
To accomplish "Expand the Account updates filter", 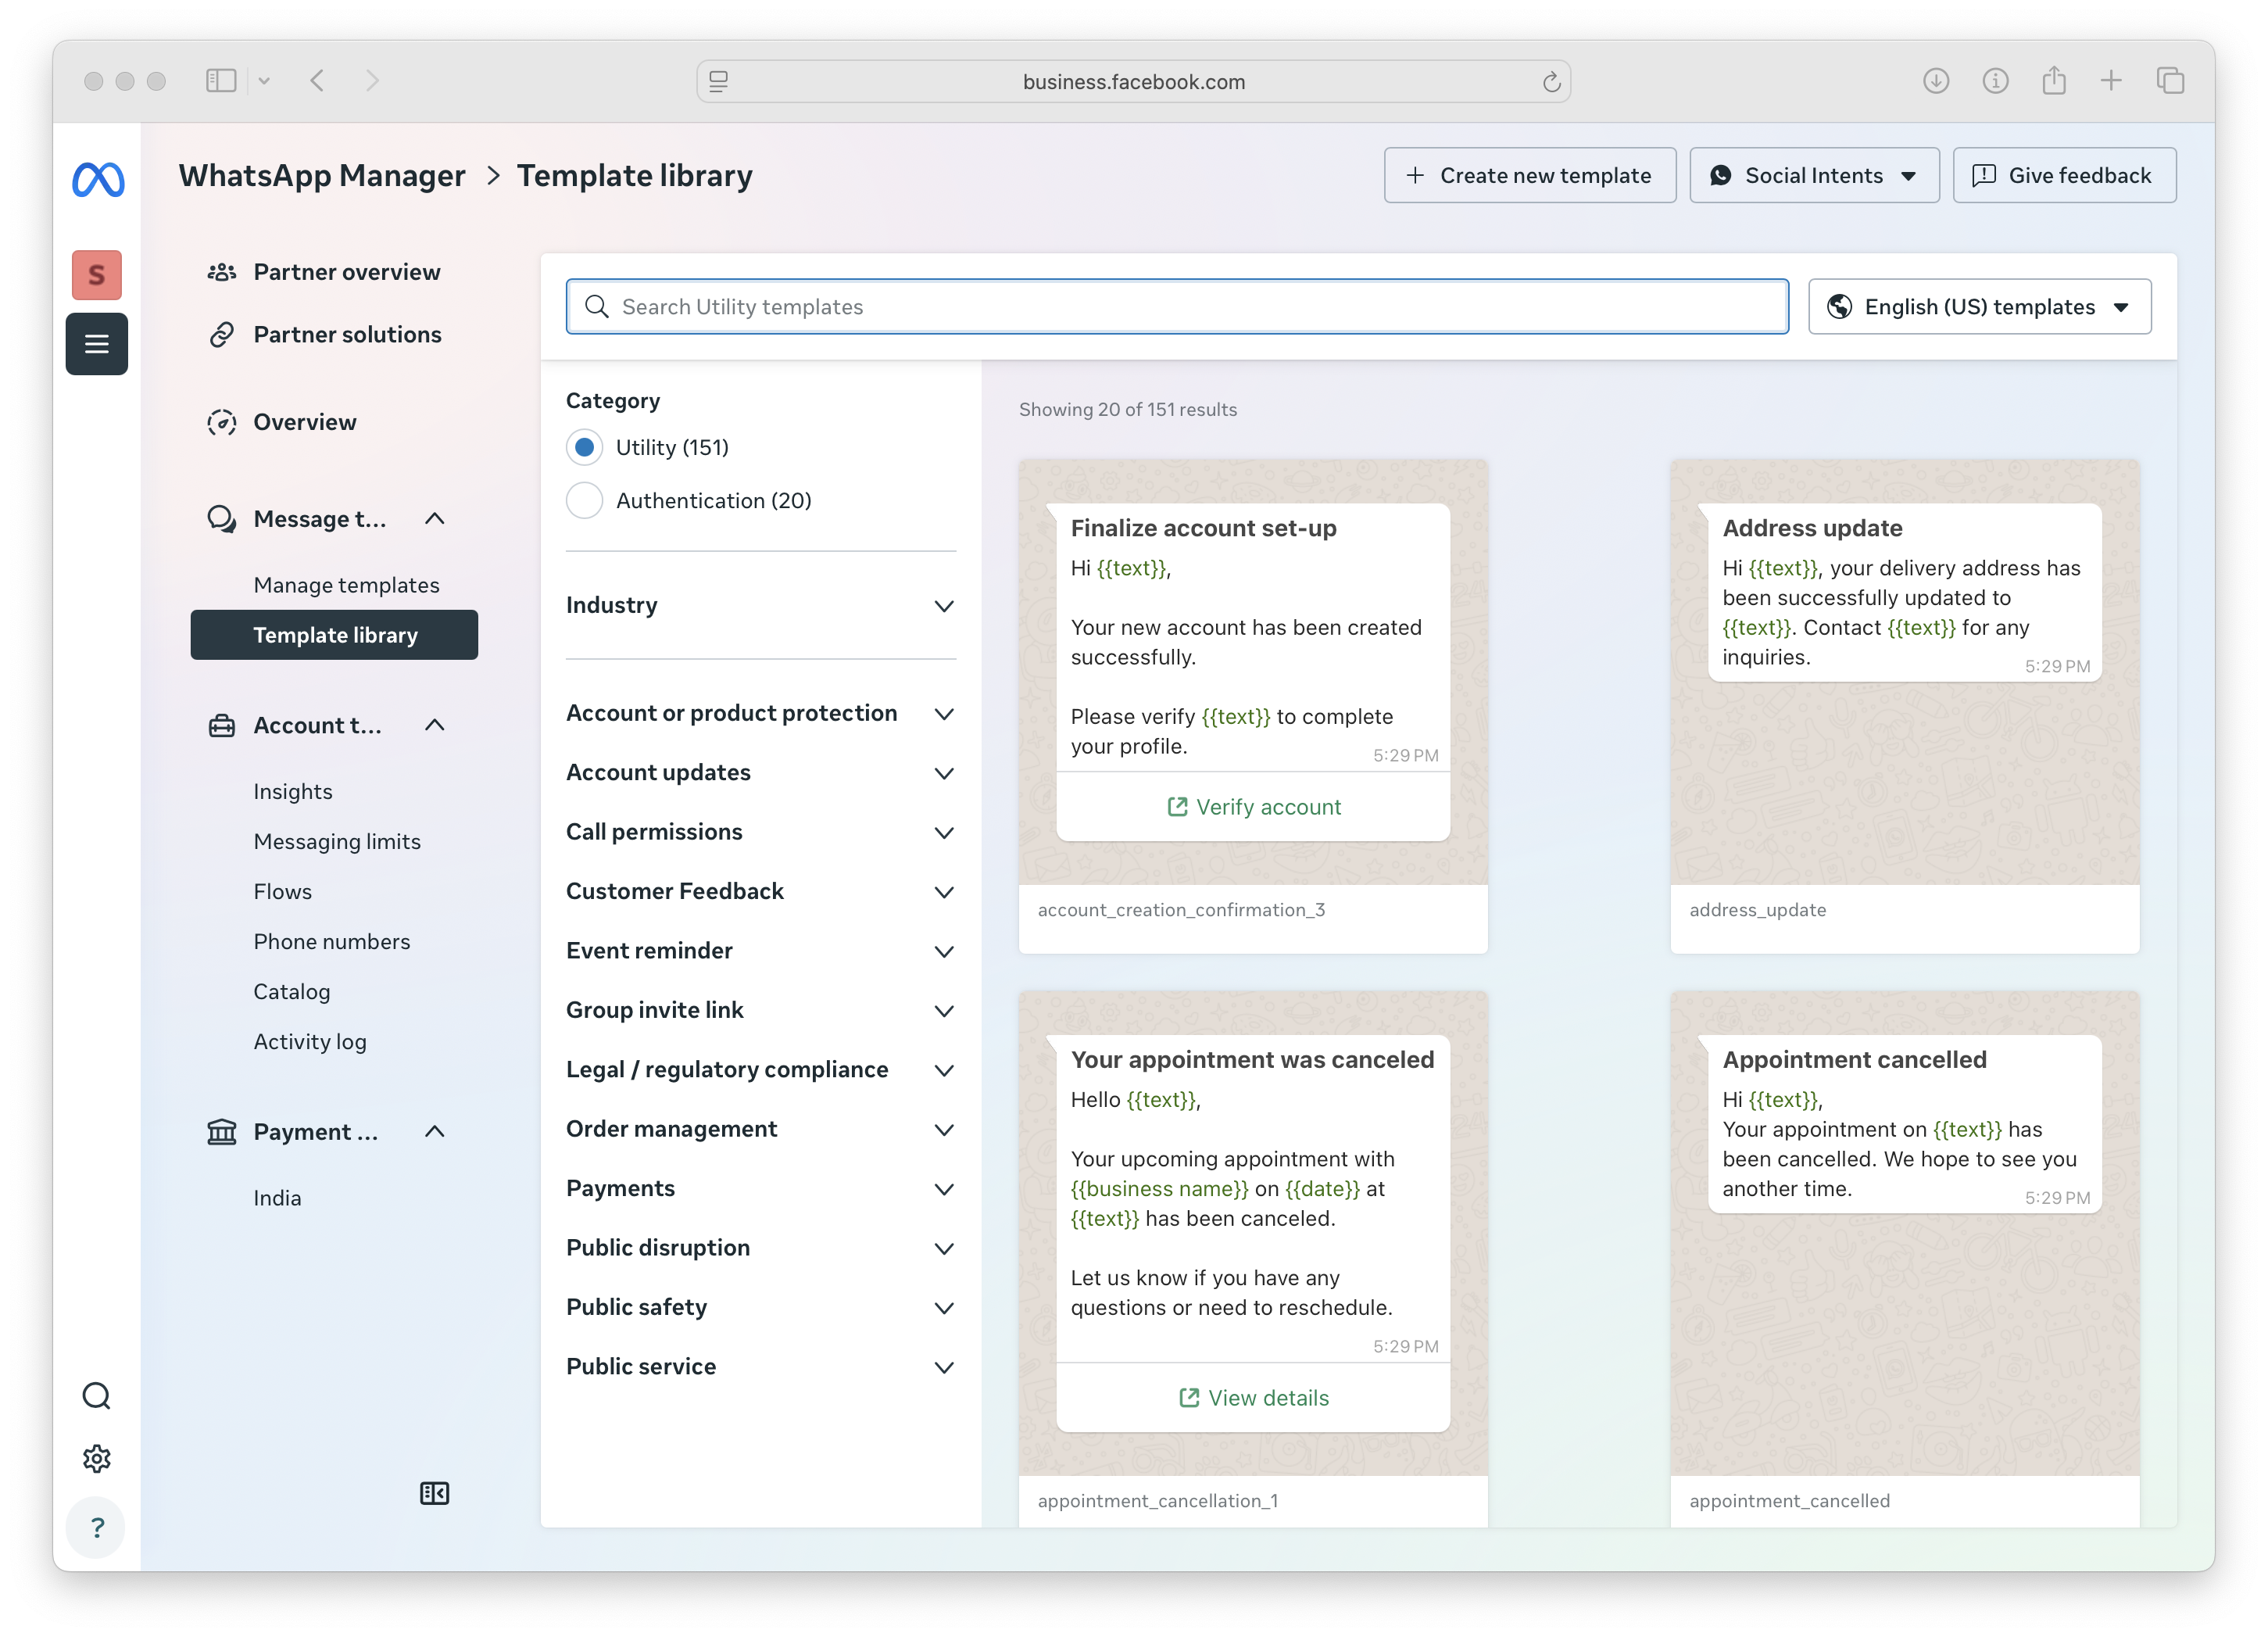I will tap(760, 772).
